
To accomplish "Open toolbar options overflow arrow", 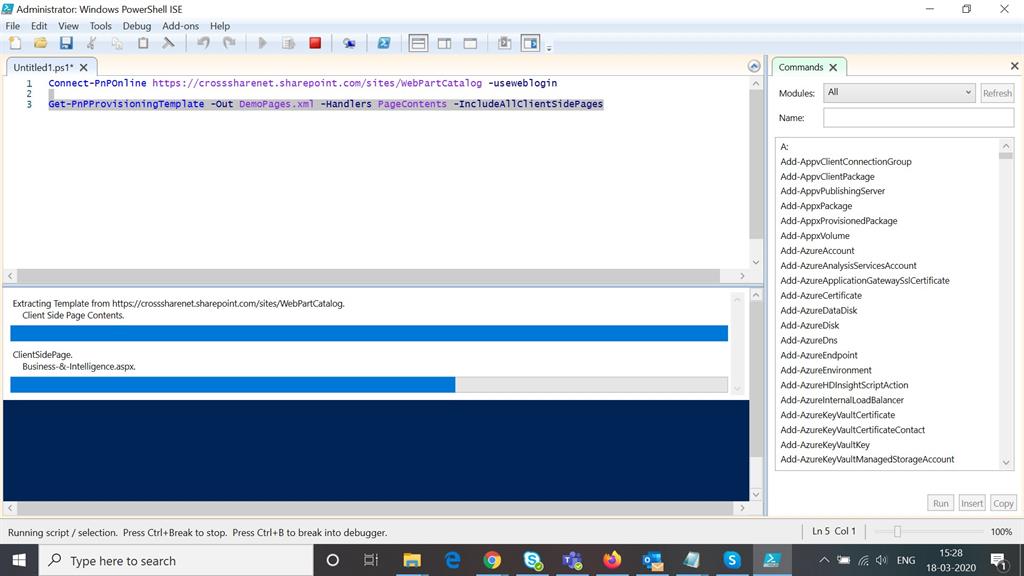I will (549, 48).
